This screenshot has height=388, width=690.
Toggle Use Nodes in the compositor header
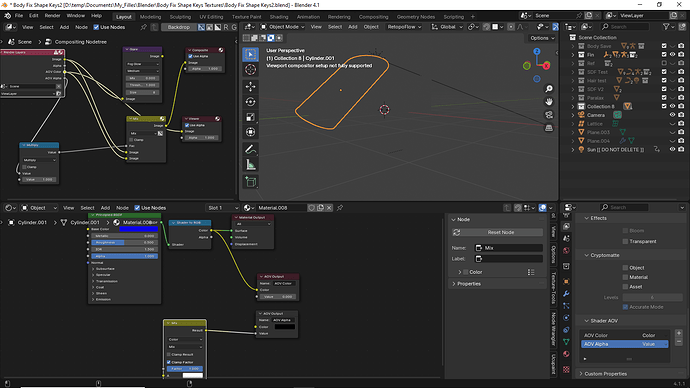coord(96,27)
